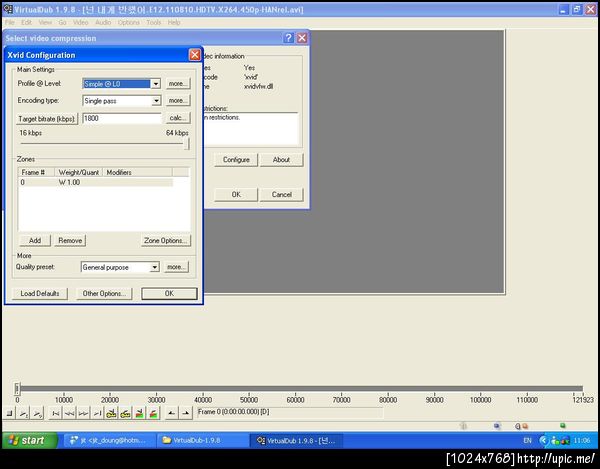Open Zone Options

tap(166, 241)
